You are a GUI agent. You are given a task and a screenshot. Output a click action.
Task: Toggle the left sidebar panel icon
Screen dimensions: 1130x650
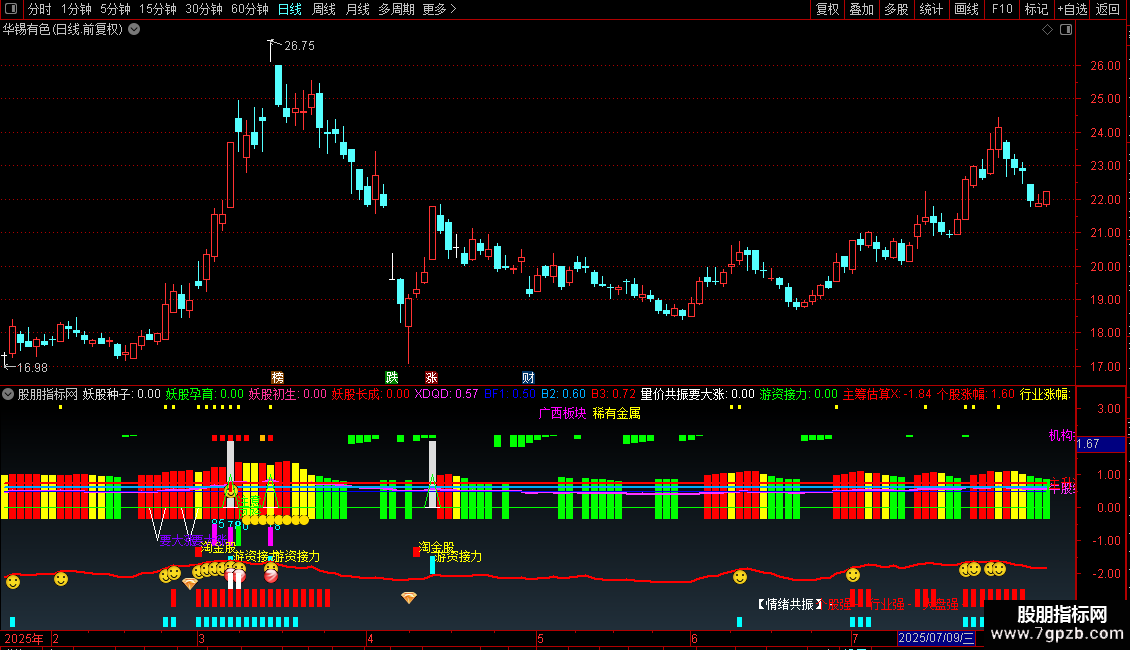pyautogui.click(x=11, y=9)
